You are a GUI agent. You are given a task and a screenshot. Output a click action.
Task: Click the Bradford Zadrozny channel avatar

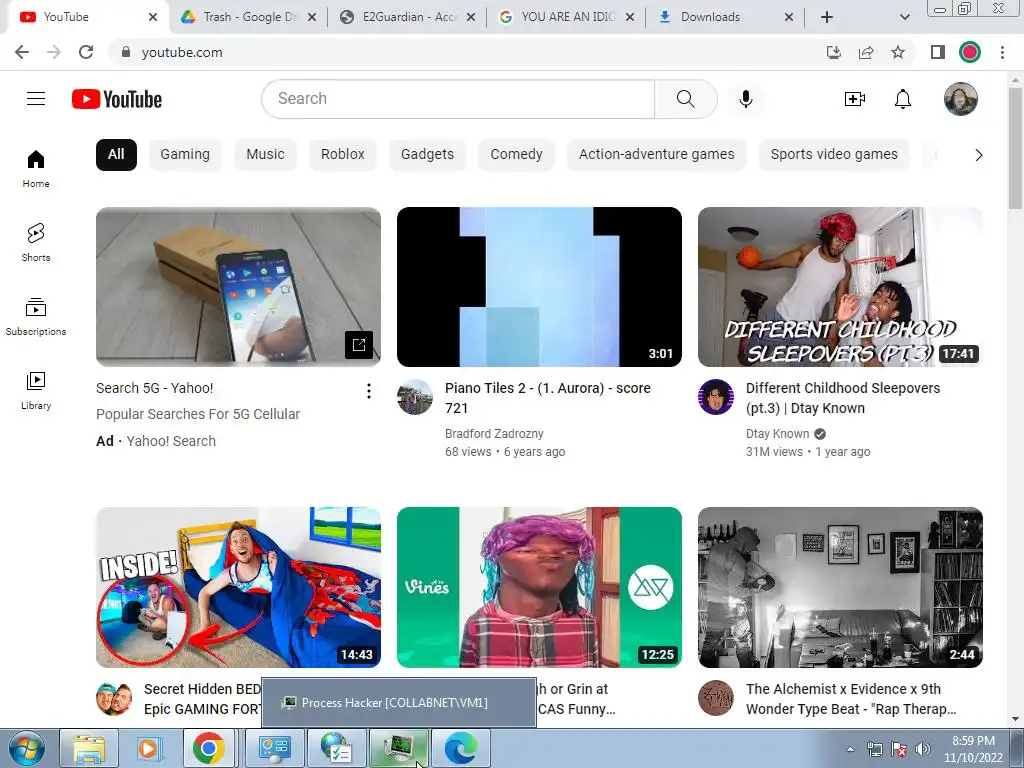pyautogui.click(x=415, y=396)
